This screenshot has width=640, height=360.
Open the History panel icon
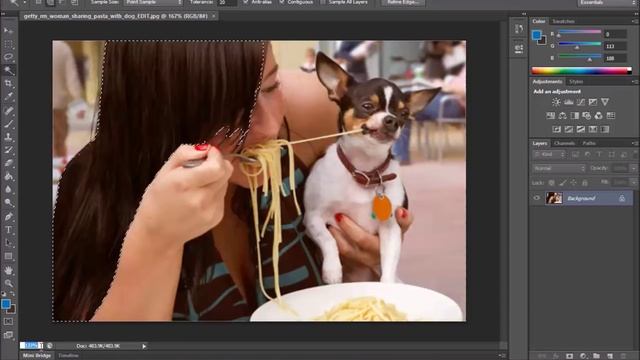(519, 29)
